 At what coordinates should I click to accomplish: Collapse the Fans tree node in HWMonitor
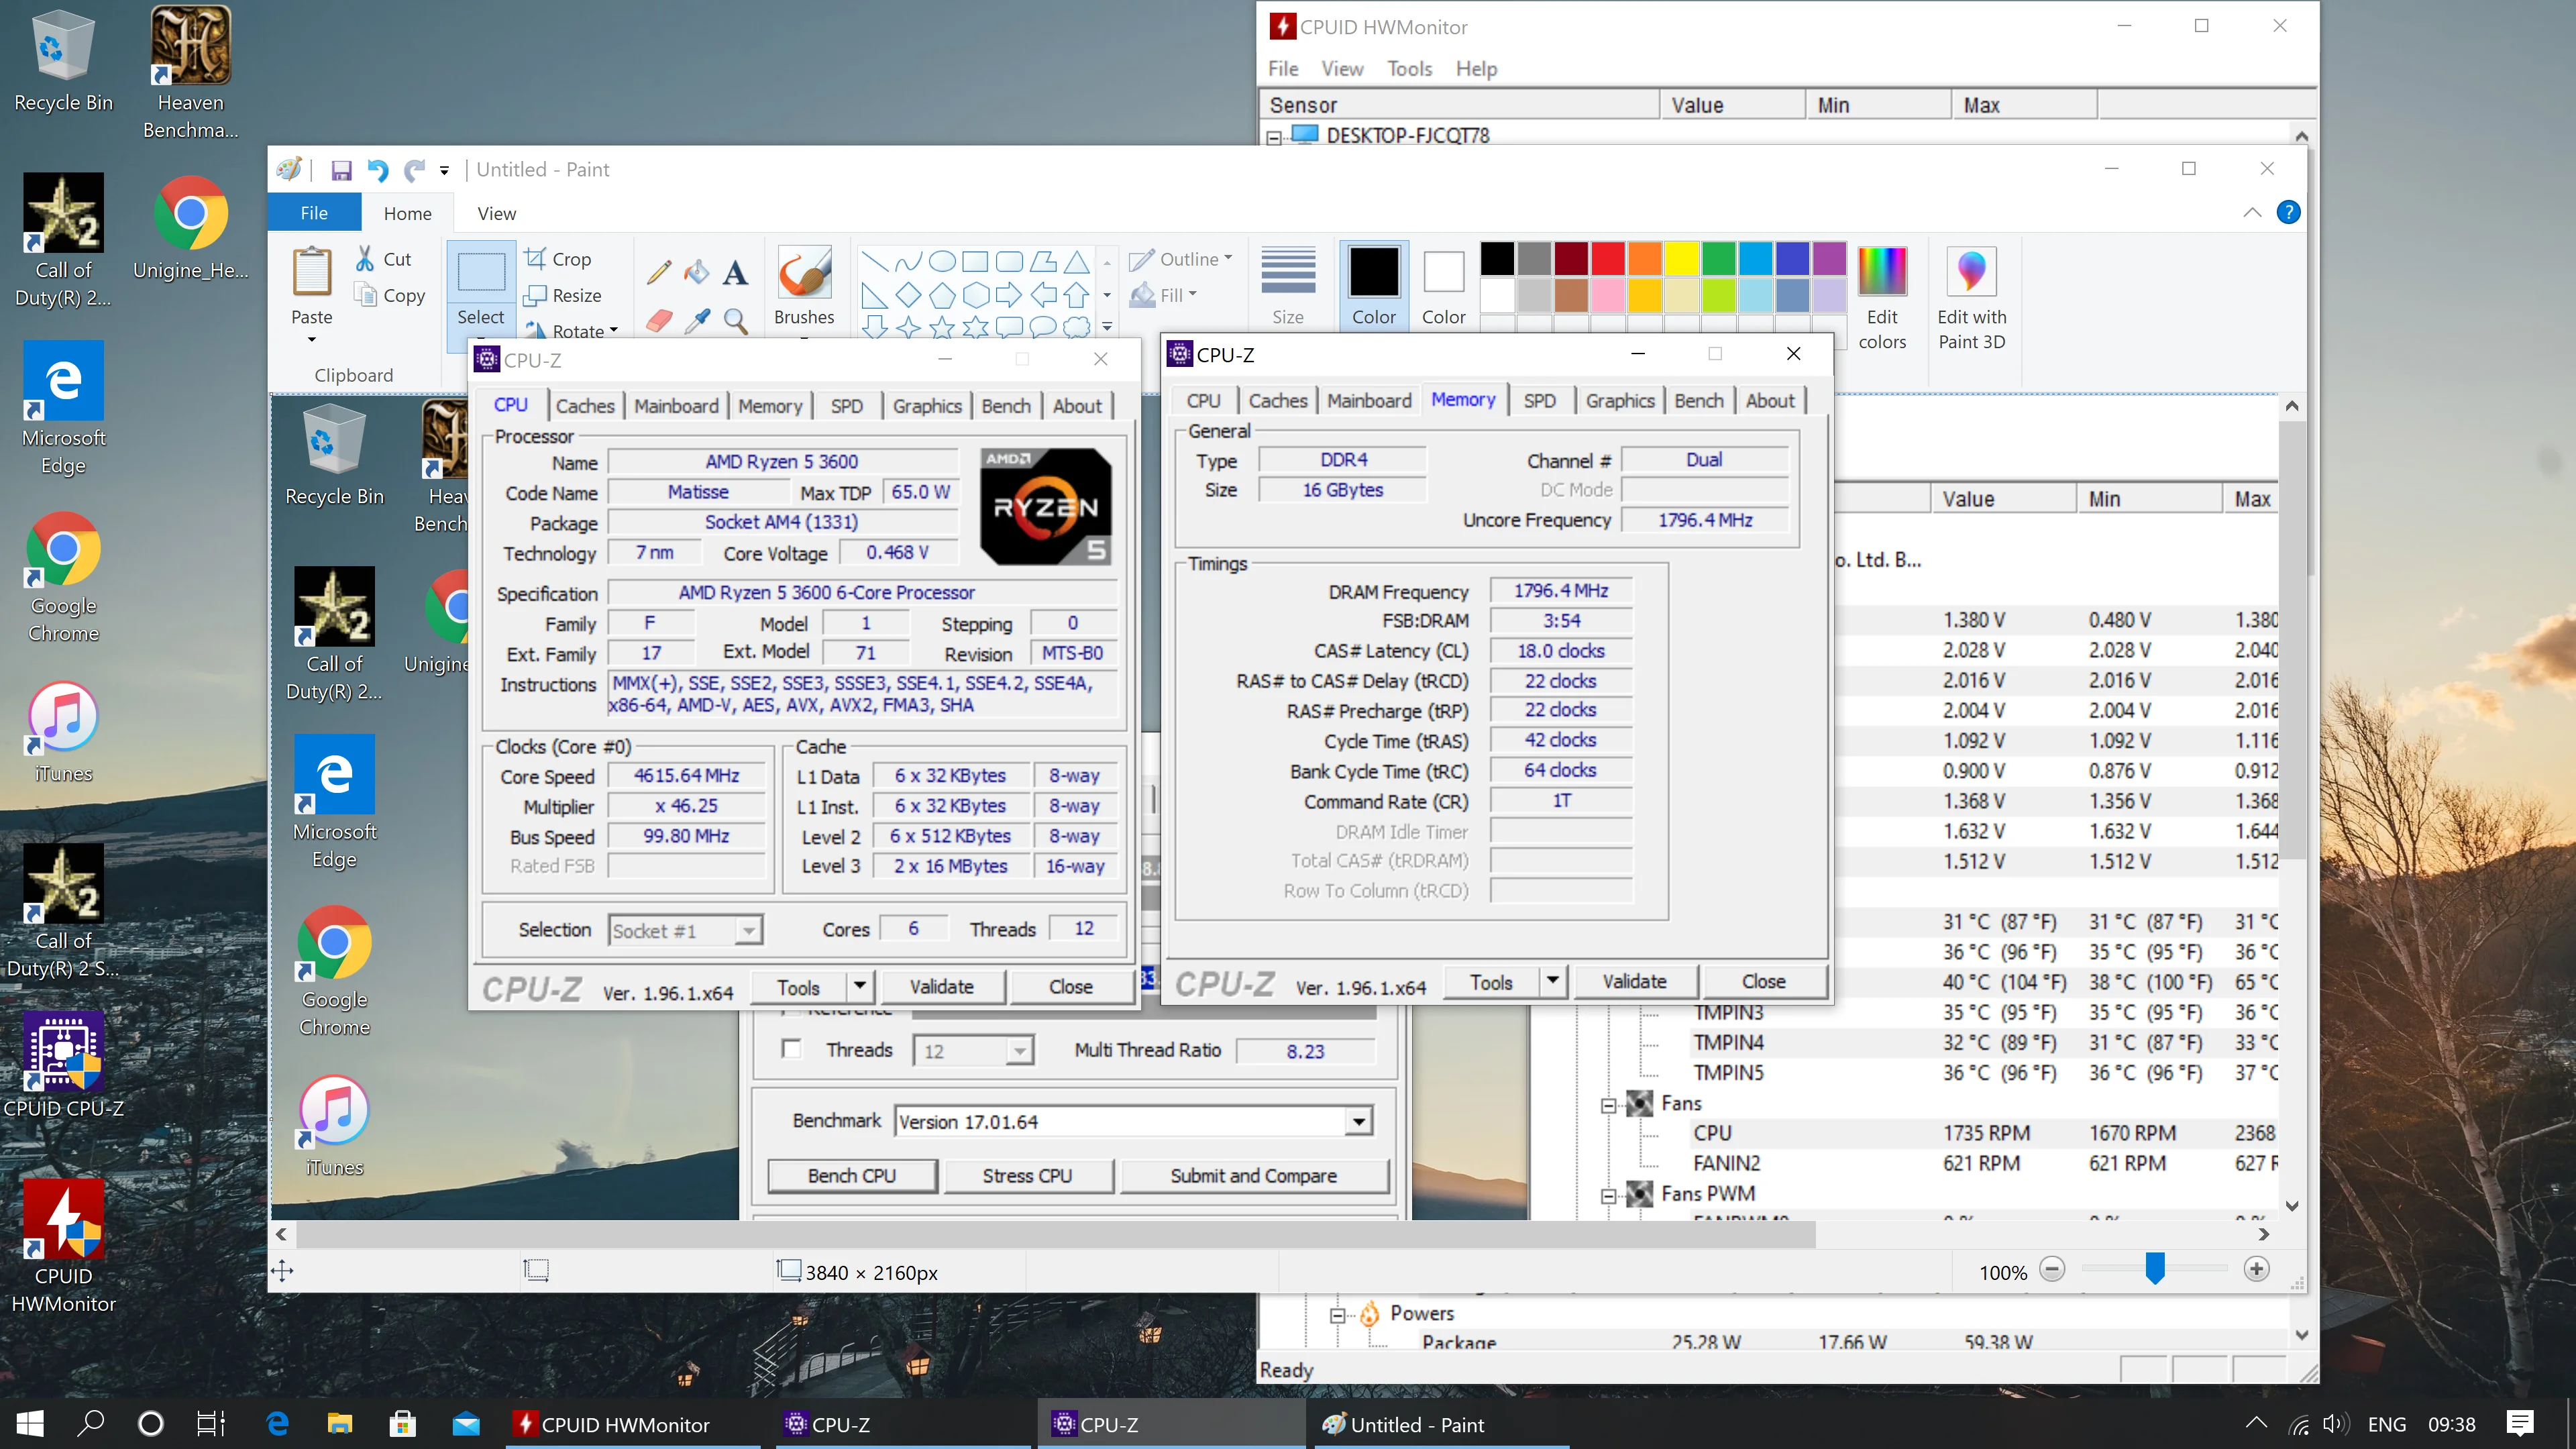coord(1608,1104)
